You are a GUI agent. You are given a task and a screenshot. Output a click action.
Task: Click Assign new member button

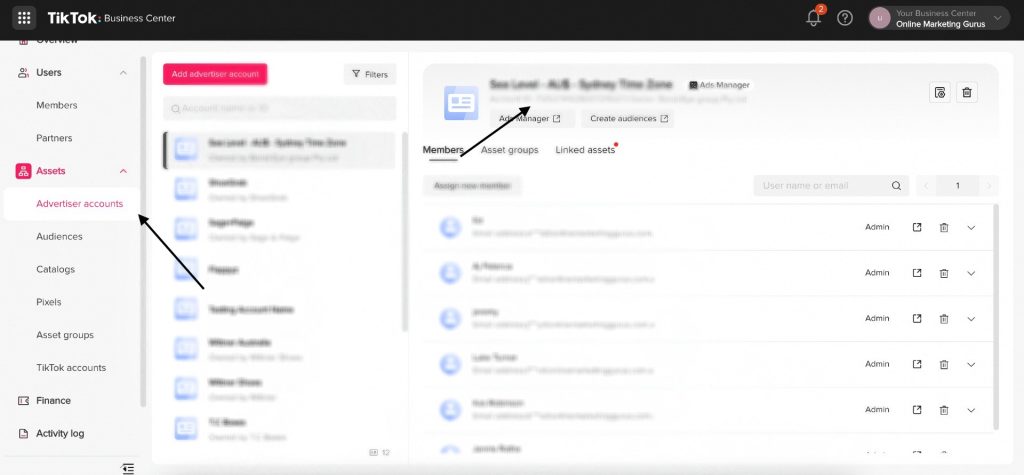click(472, 186)
